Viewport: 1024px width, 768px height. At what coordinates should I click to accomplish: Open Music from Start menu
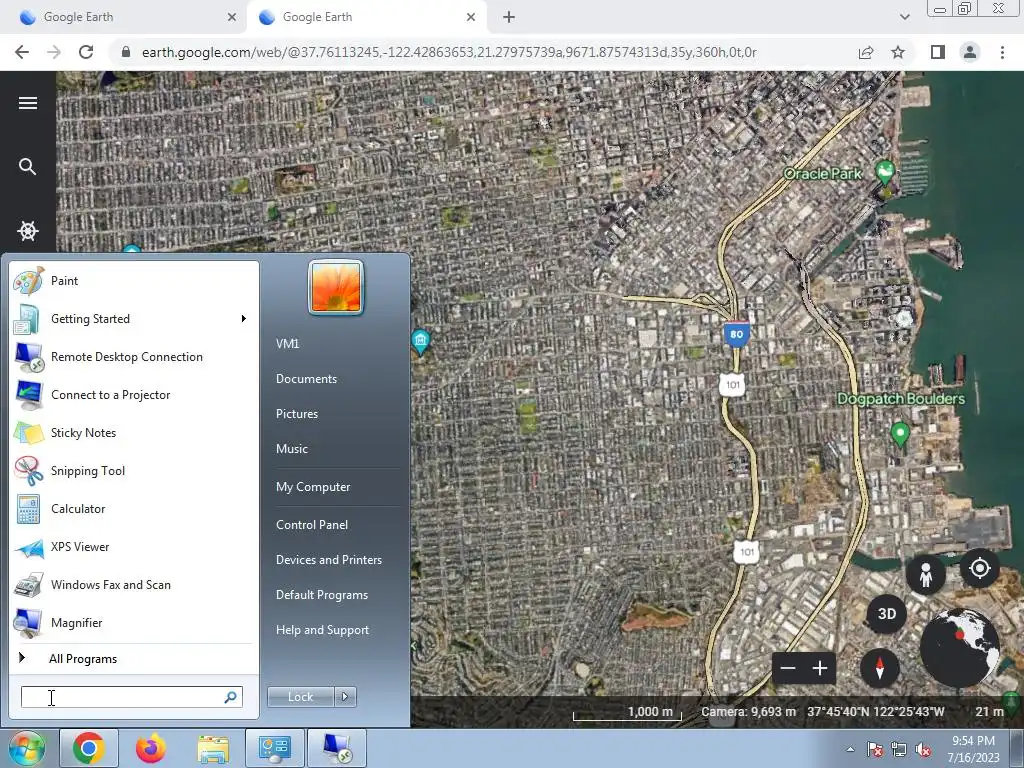[x=292, y=449]
